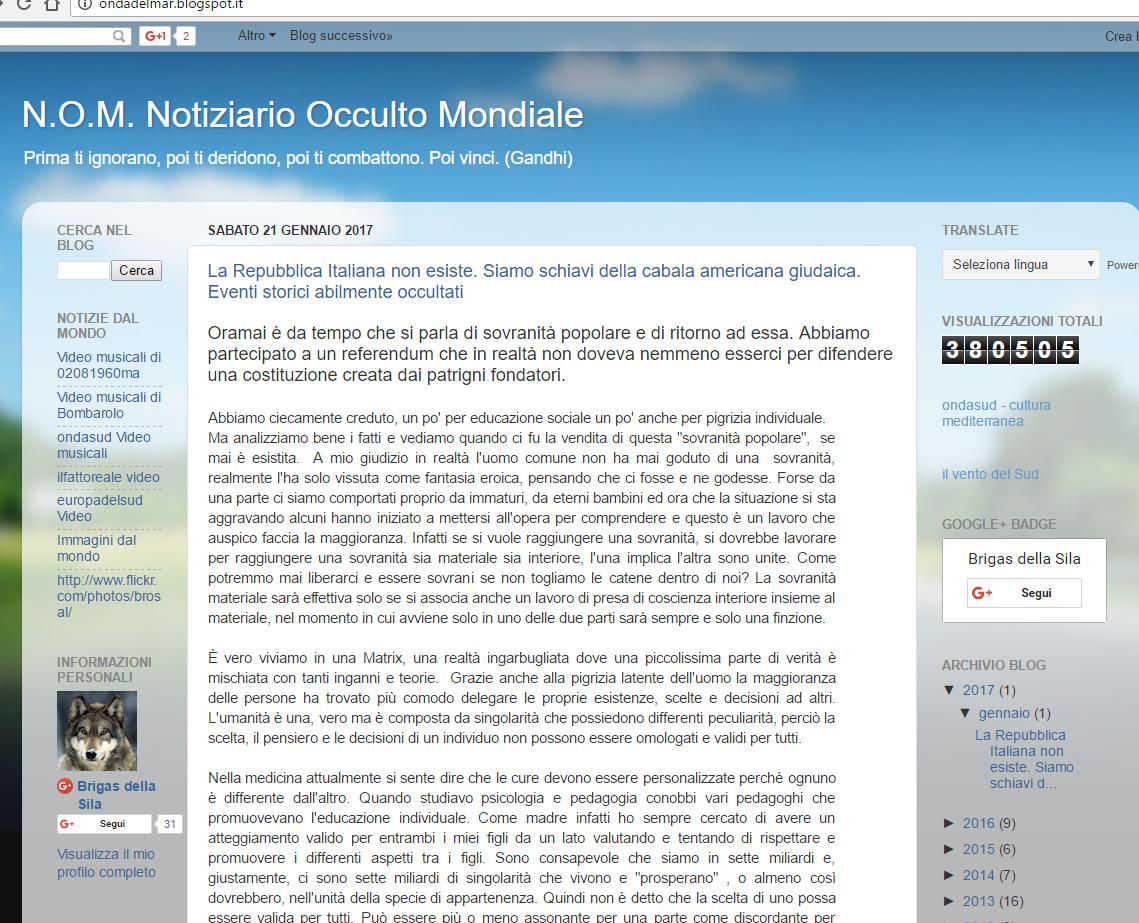Viewport: 1139px width, 923px height.
Task: Expand the 2015 archive year
Action: point(950,849)
